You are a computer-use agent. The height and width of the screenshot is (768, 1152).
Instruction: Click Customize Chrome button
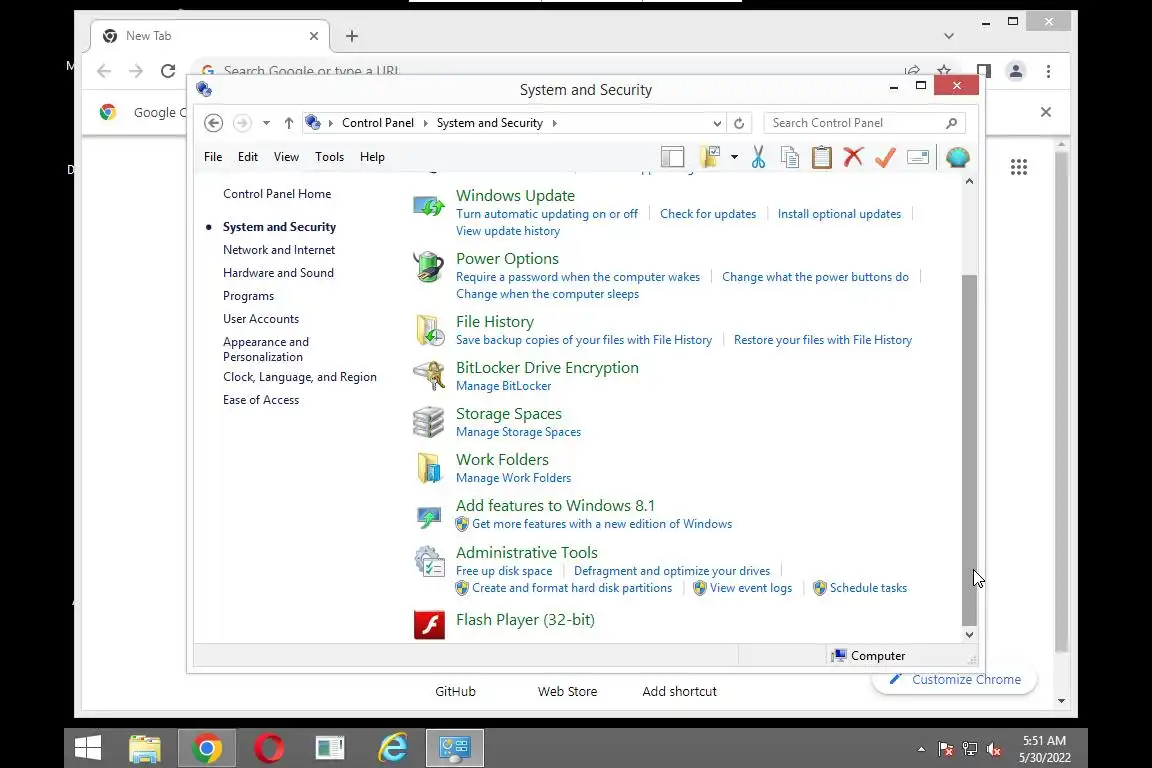[x=954, y=679]
